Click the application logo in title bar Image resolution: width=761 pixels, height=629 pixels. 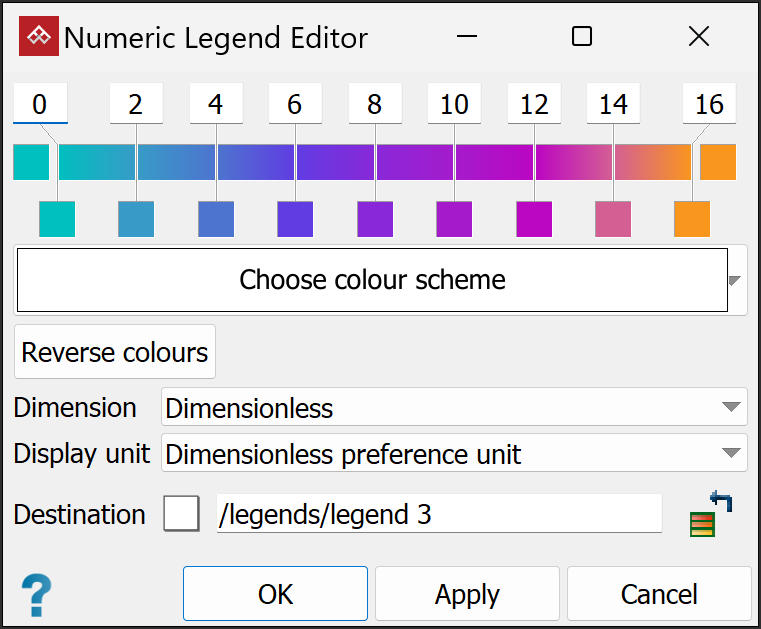pyautogui.click(x=39, y=37)
